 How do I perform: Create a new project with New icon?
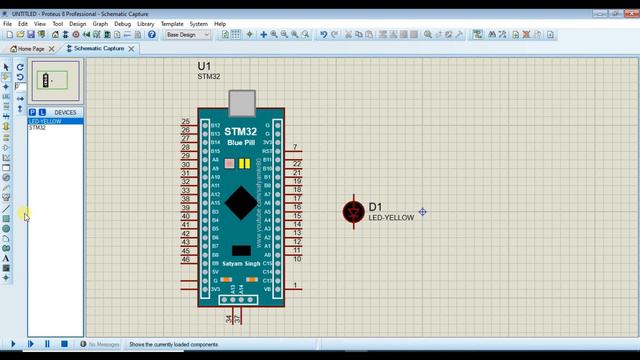tap(10, 35)
